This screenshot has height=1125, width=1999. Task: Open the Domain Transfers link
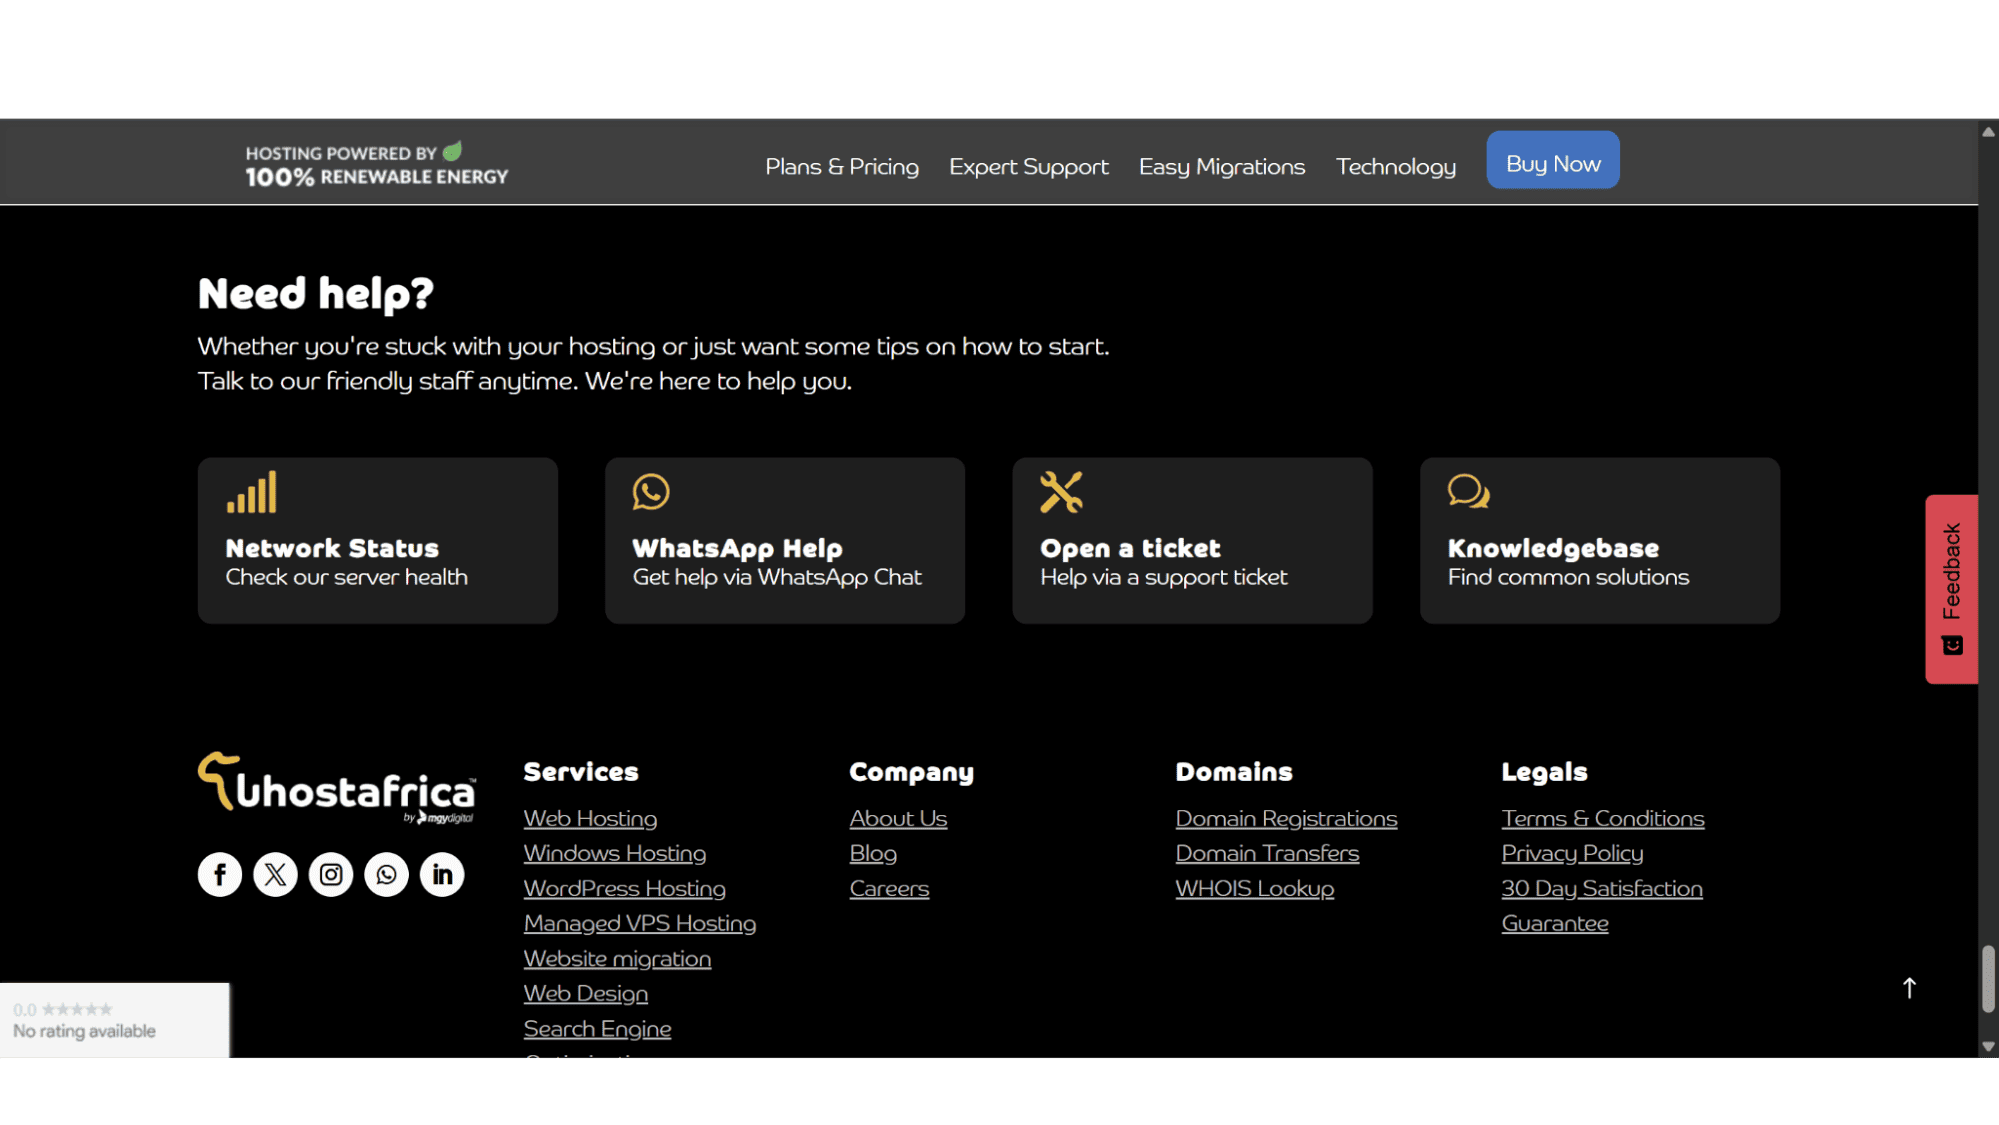tap(1267, 853)
